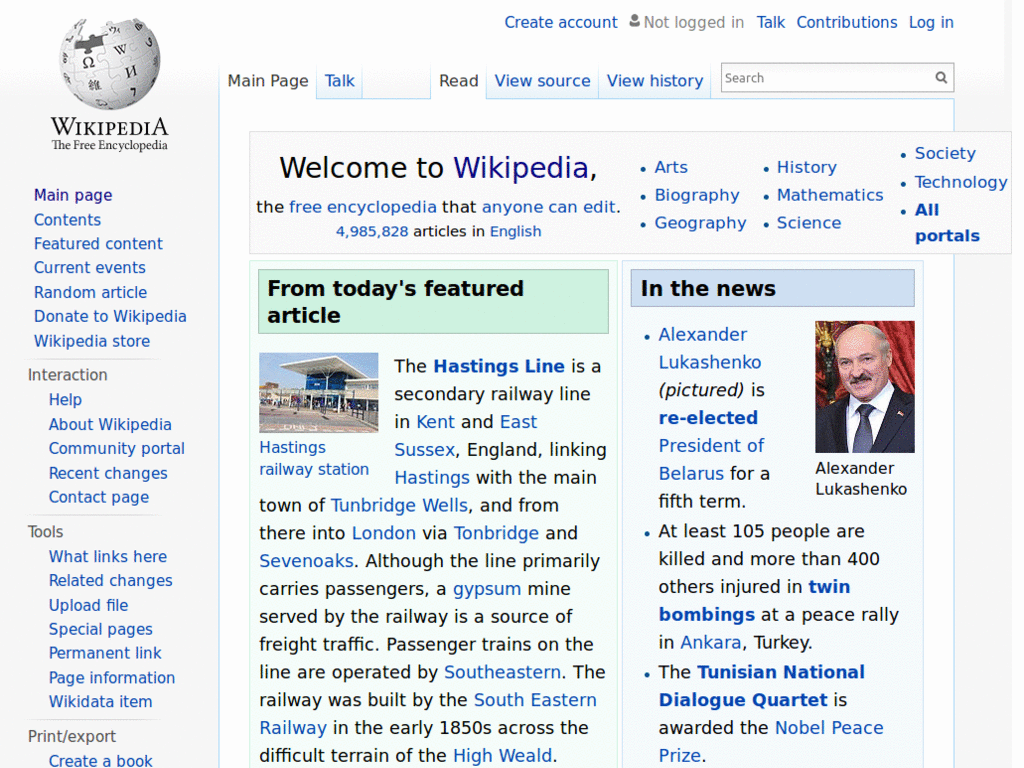
Task: Open the Arts portal link
Action: click(671, 167)
